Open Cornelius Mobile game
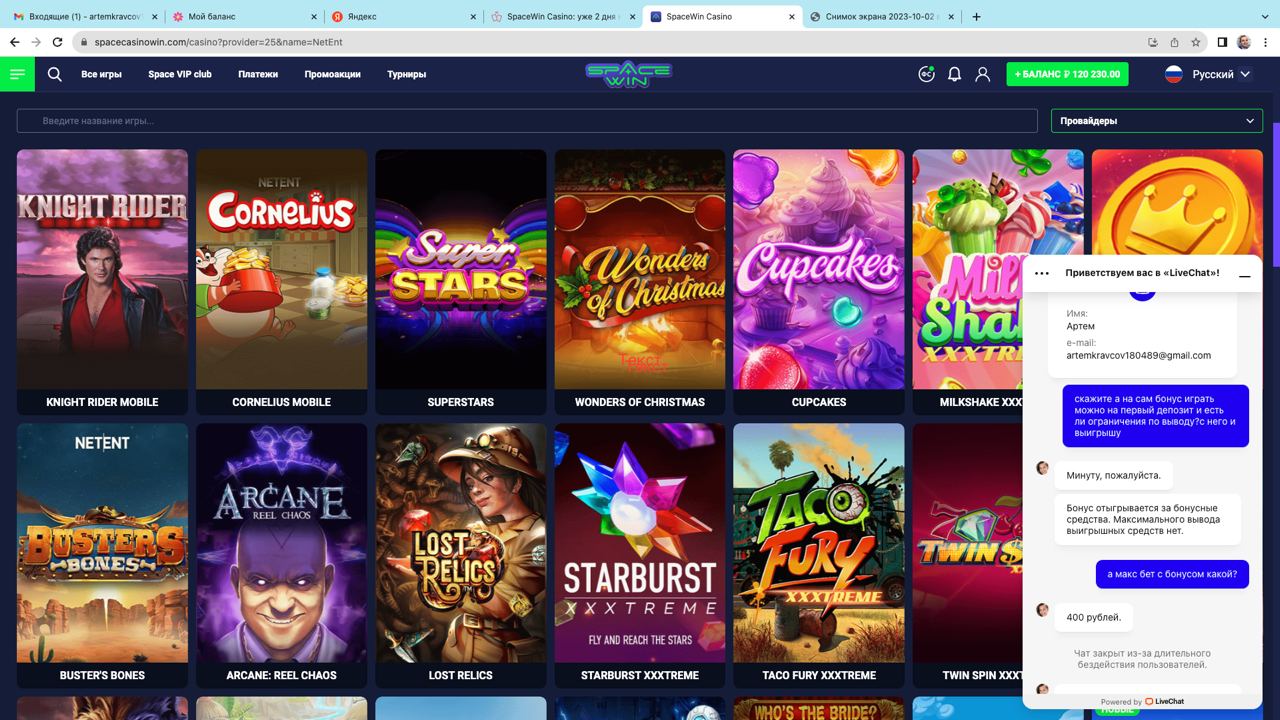This screenshot has height=720, width=1280. pyautogui.click(x=281, y=282)
